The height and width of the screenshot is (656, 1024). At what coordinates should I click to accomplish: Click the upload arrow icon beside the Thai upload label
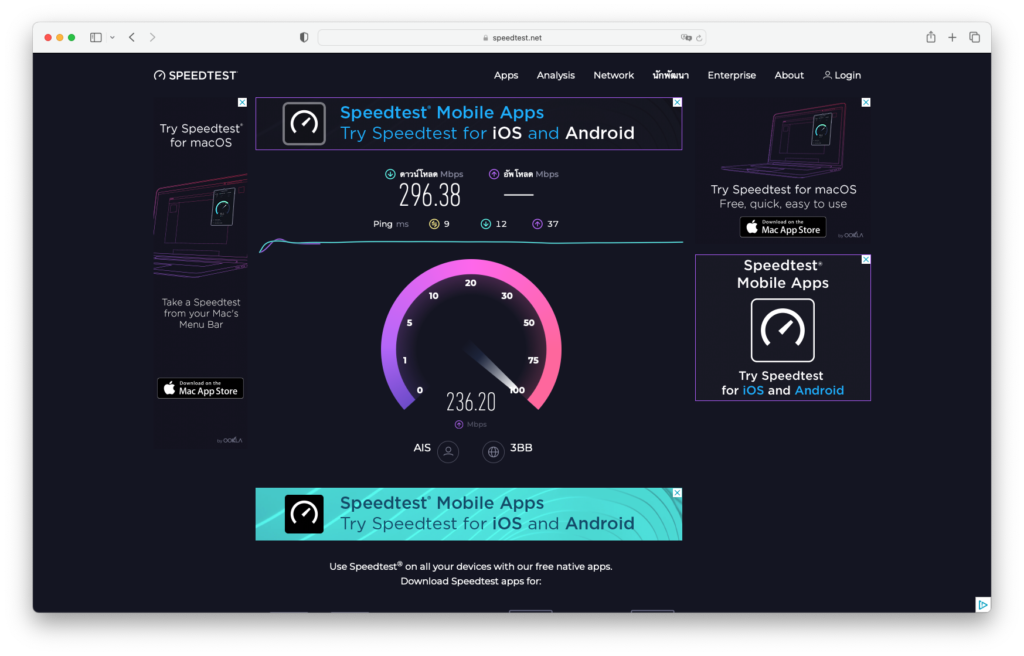click(494, 174)
